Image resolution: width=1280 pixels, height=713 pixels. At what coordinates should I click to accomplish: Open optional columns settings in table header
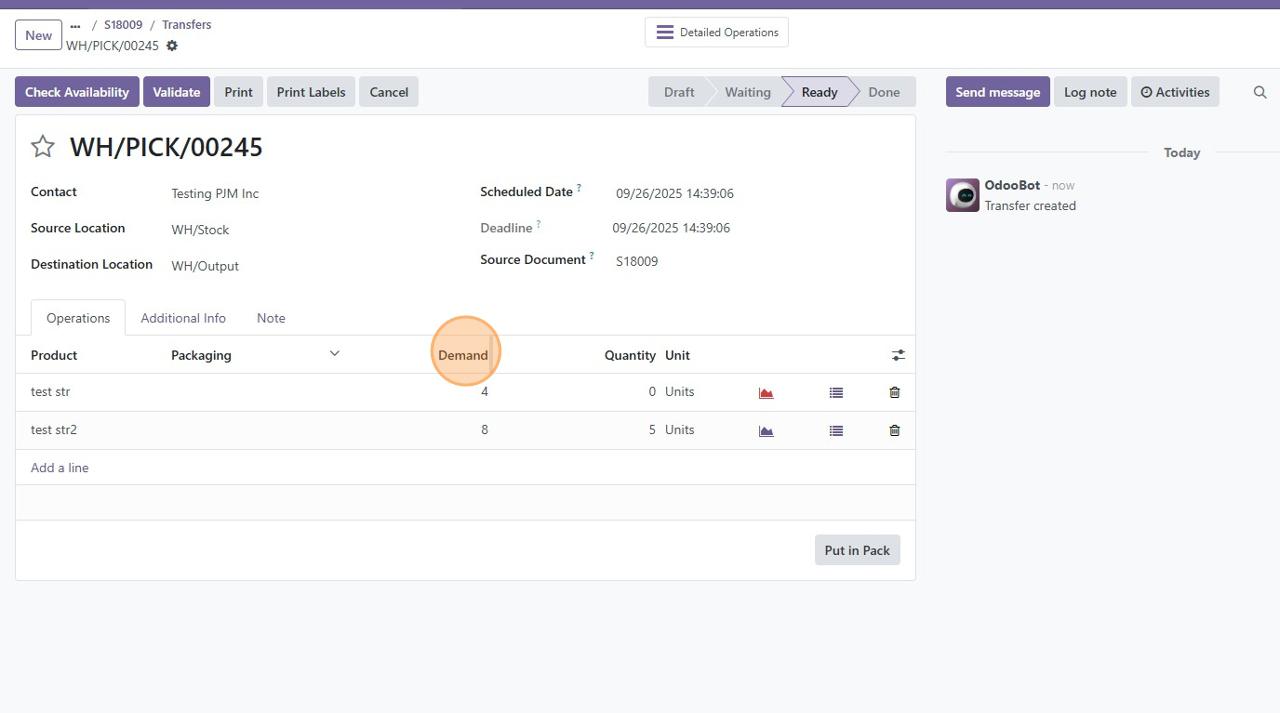tap(898, 355)
